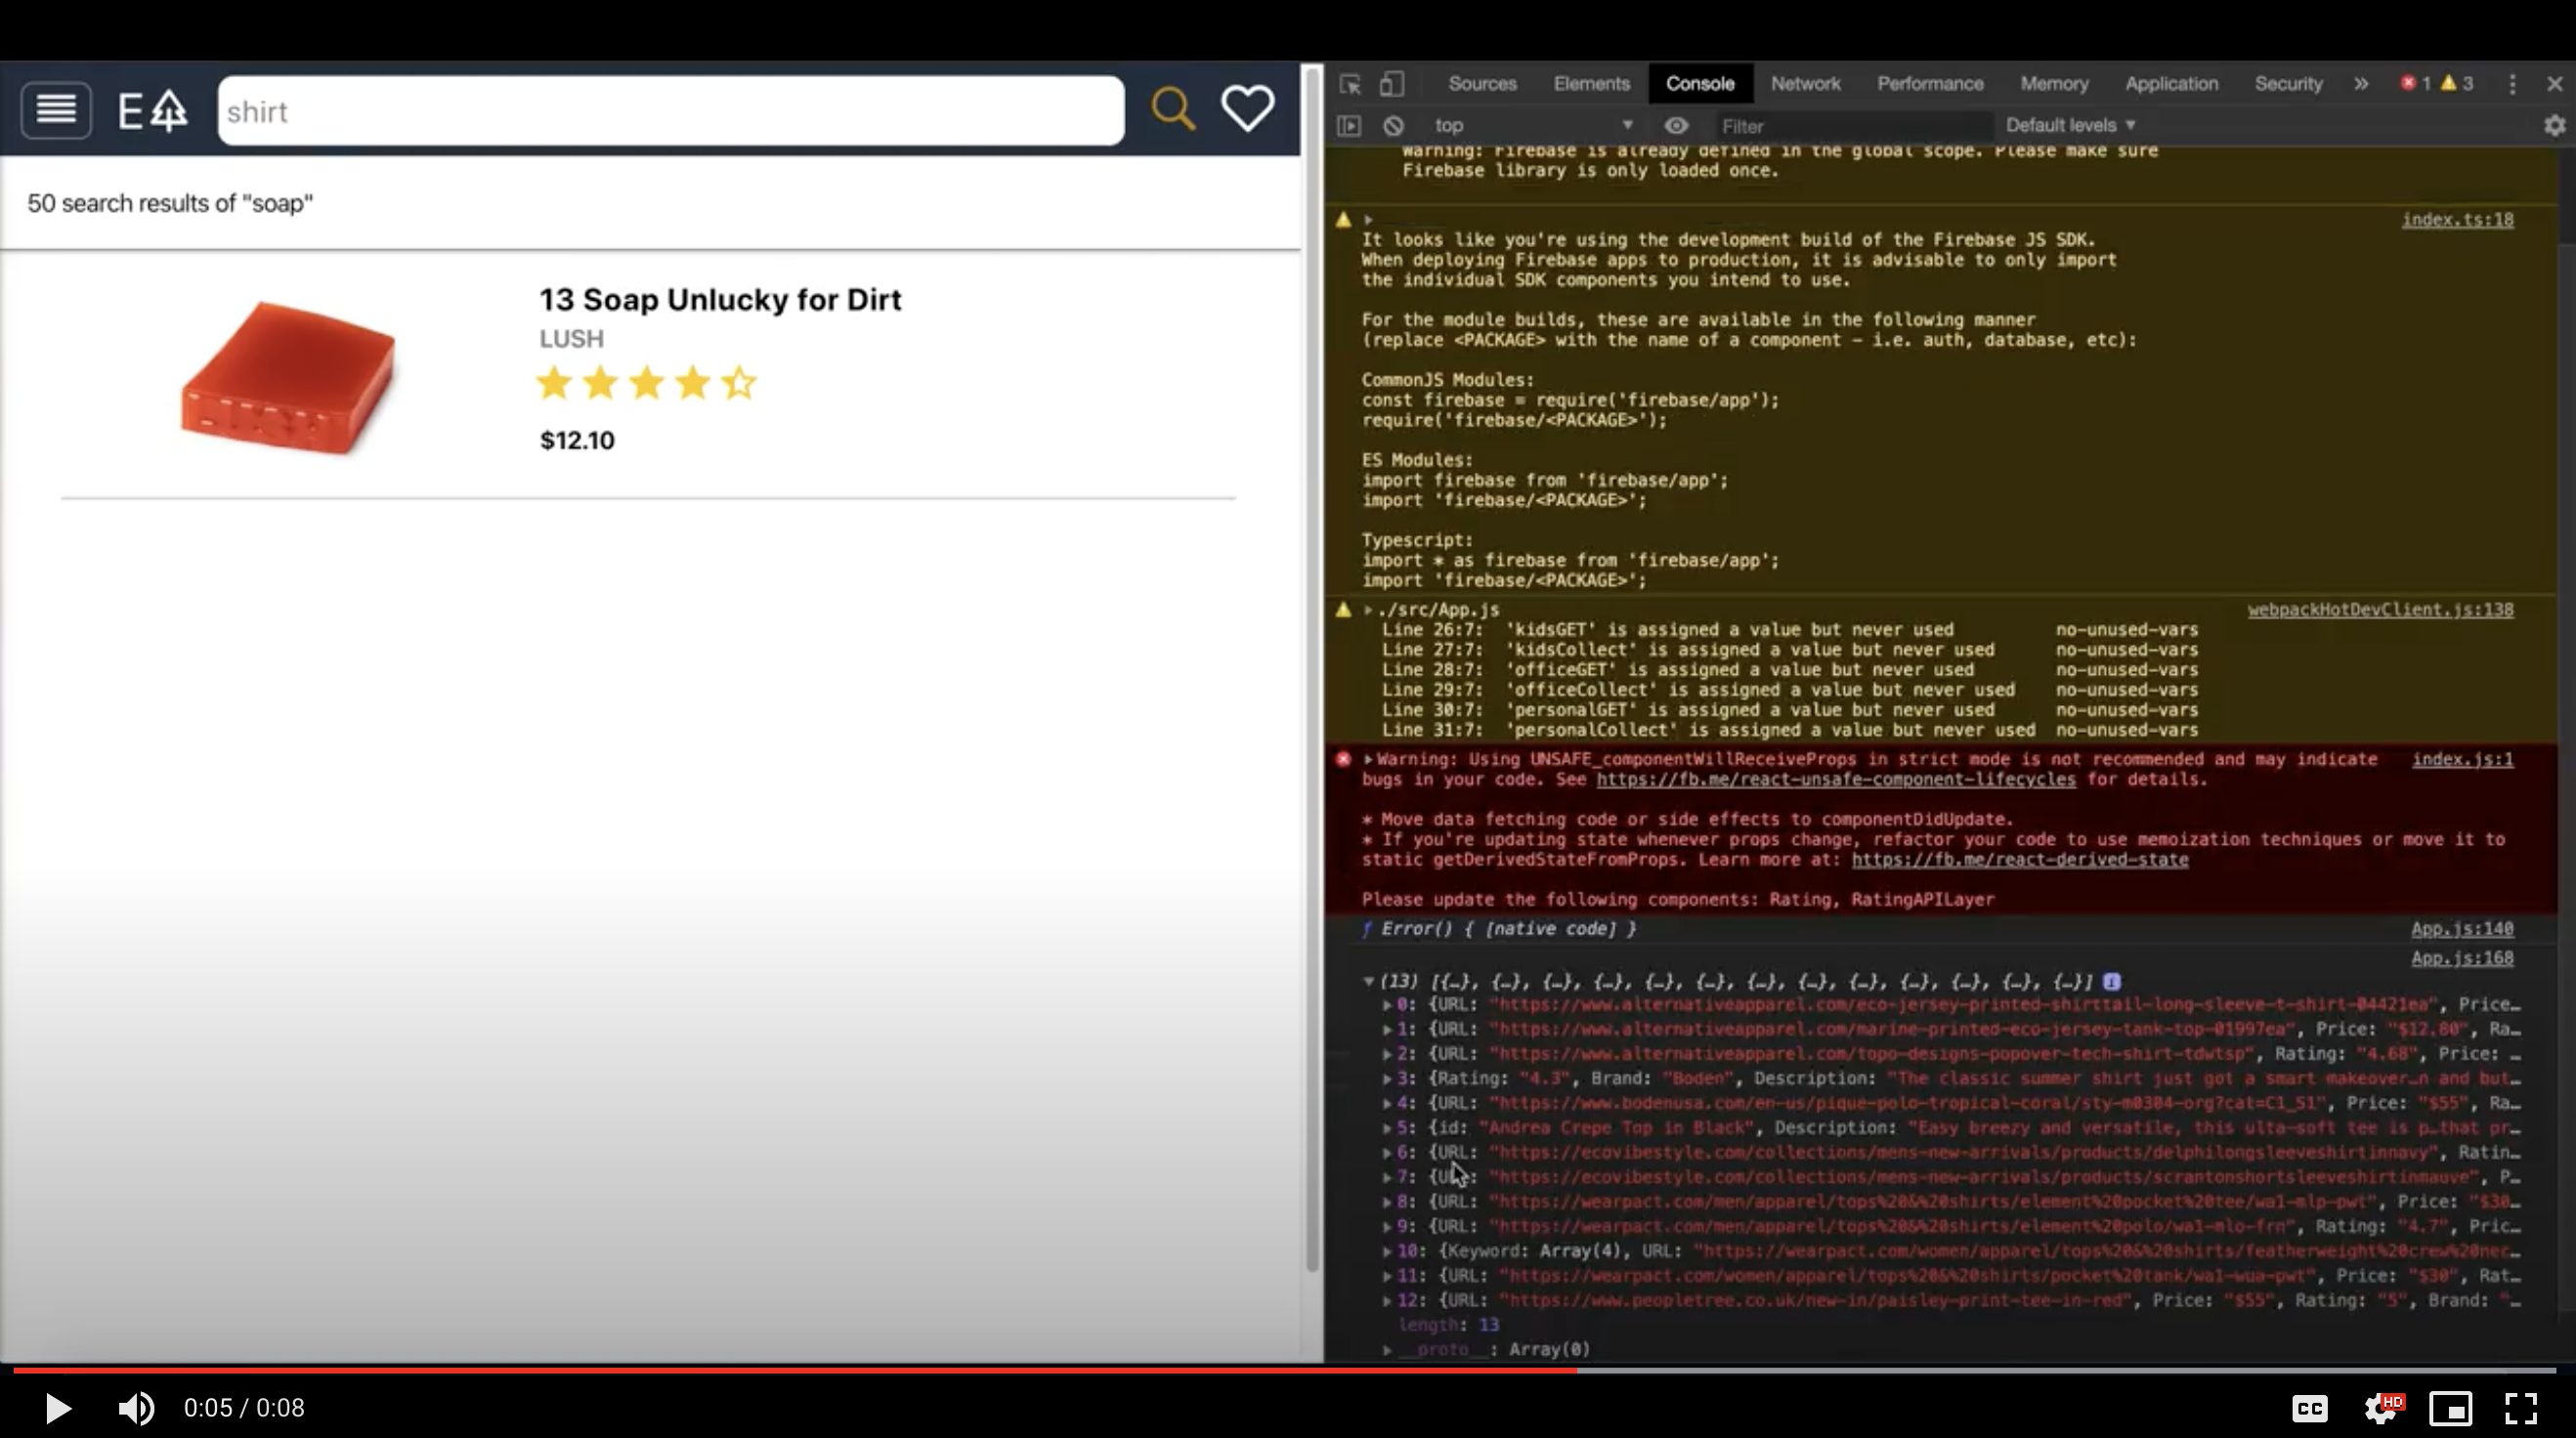Viewport: 2576px width, 1438px height.
Task: Toggle closed captions (CC)
Action: 2309,1408
